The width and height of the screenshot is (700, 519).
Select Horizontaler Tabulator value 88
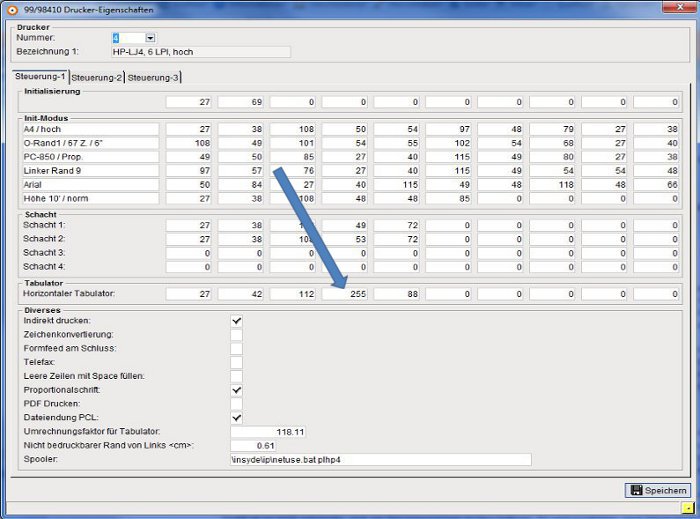397,294
